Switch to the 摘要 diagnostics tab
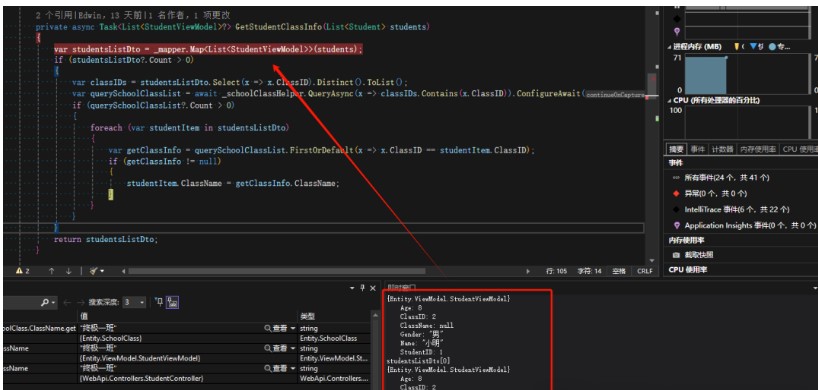 pyautogui.click(x=676, y=149)
